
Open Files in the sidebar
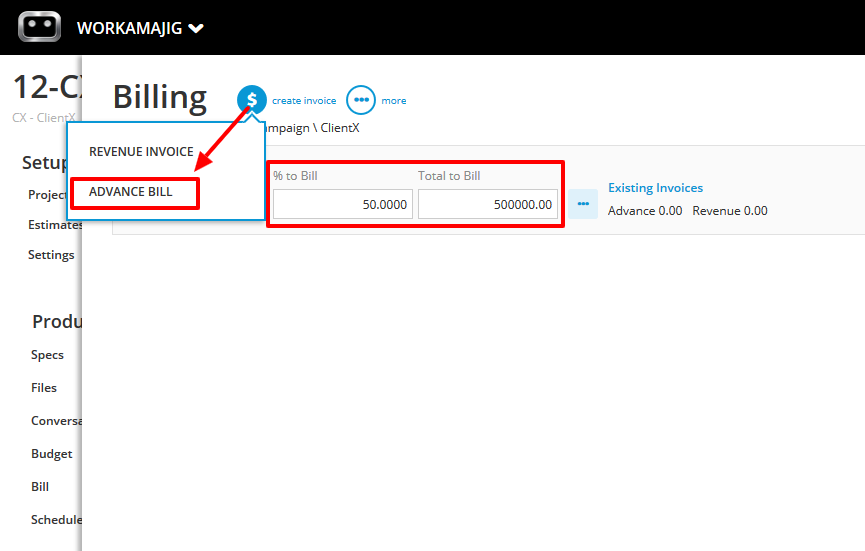pyautogui.click(x=44, y=388)
